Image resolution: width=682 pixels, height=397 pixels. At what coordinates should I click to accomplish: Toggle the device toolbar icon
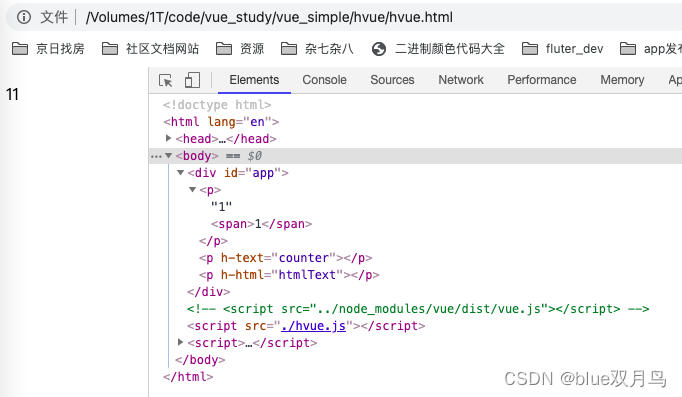(x=192, y=80)
